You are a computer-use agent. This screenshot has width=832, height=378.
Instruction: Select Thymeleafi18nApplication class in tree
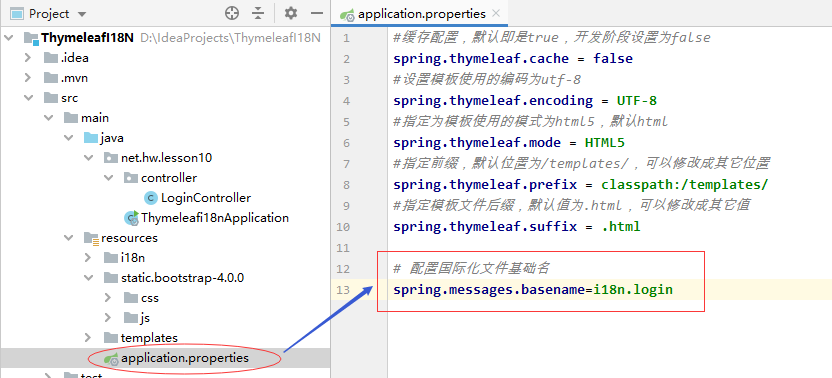tap(215, 218)
